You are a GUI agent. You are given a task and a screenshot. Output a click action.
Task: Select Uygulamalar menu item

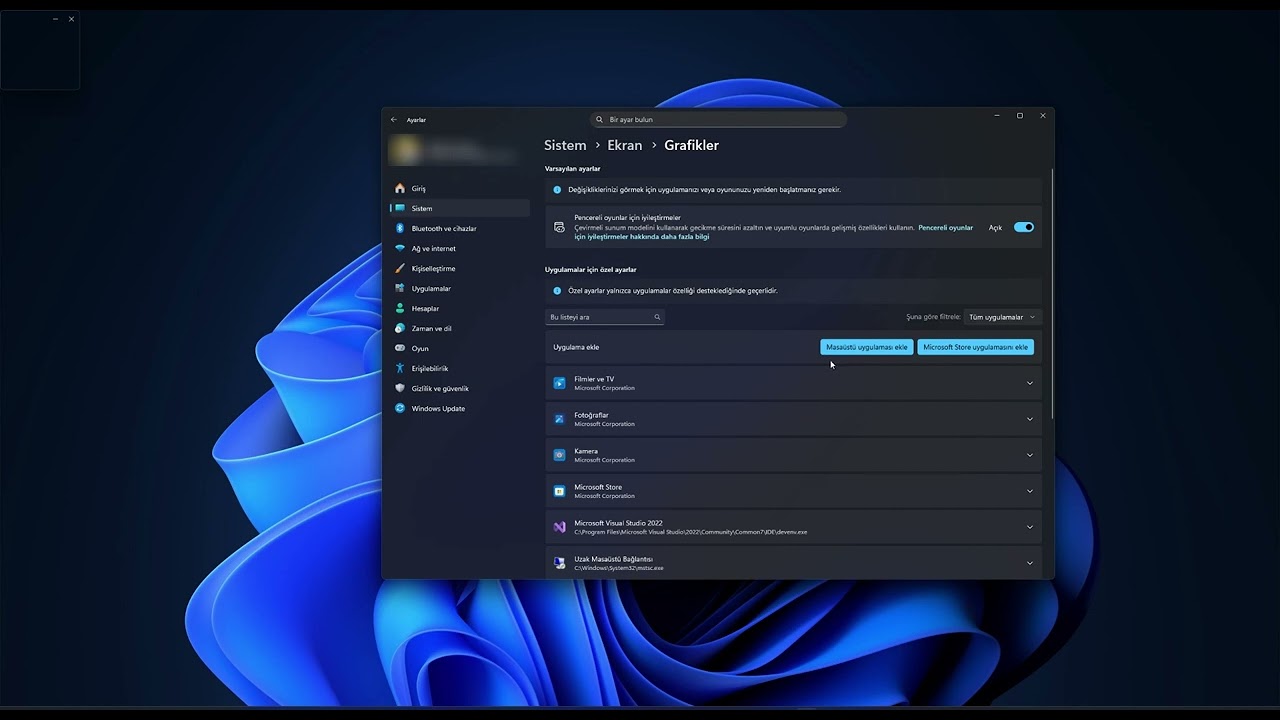coord(460,288)
